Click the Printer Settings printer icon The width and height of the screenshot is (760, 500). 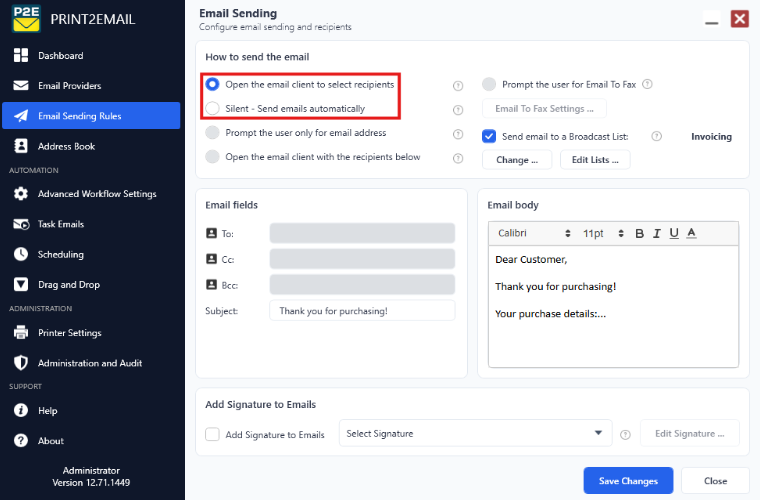(x=21, y=332)
